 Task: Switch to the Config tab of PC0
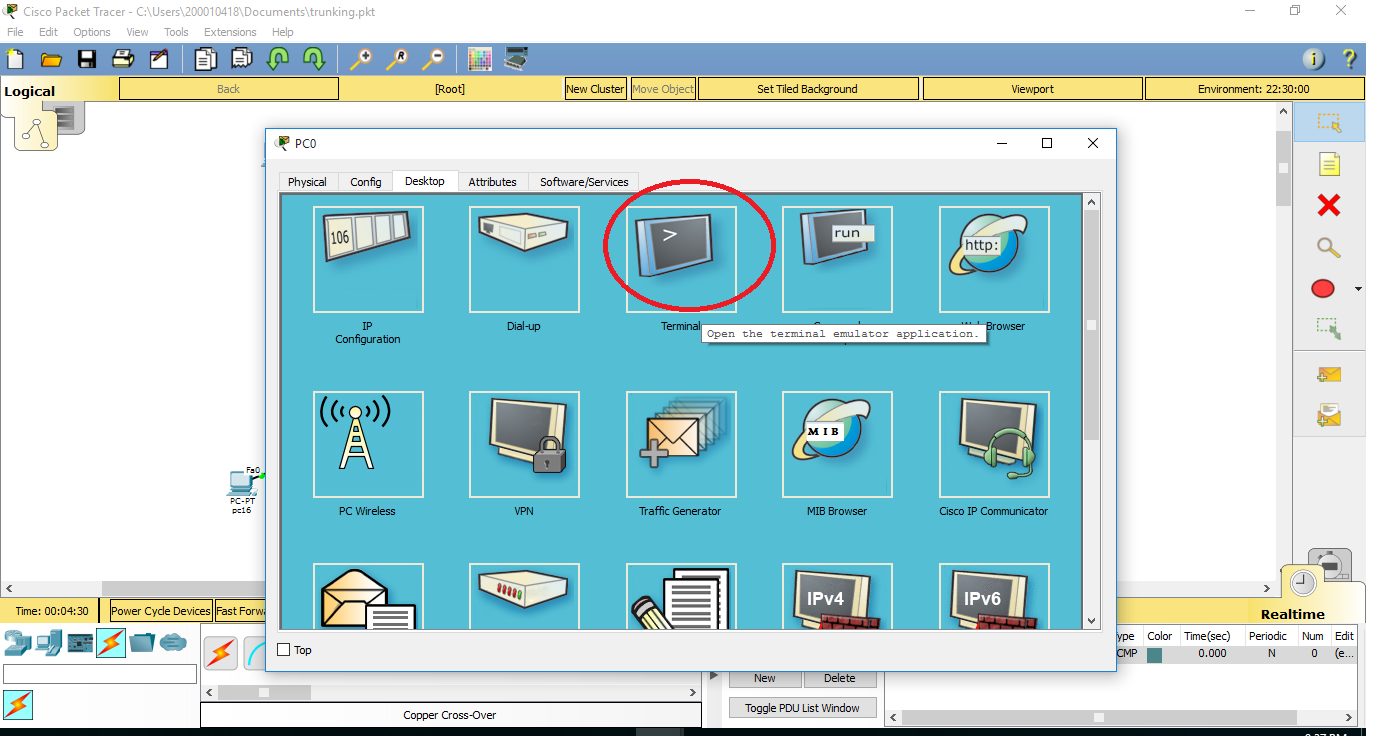pyautogui.click(x=365, y=181)
